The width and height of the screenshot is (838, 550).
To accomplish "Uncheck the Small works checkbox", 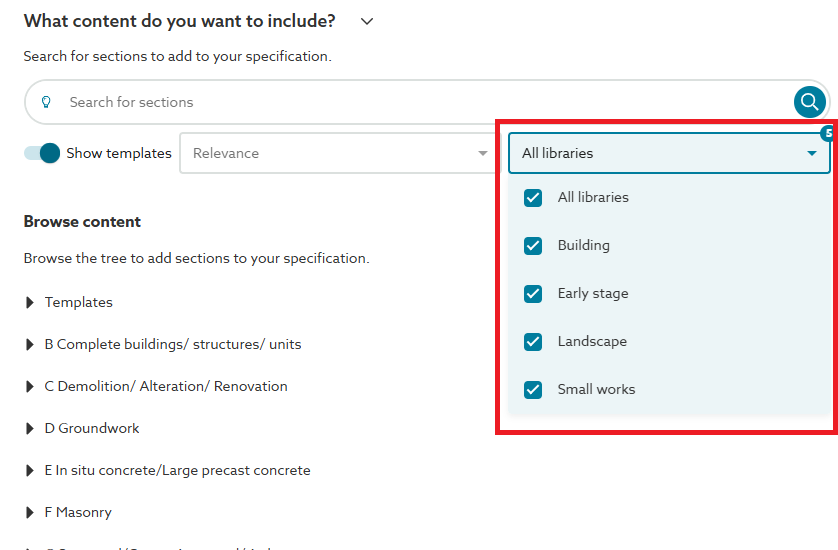I will point(533,390).
